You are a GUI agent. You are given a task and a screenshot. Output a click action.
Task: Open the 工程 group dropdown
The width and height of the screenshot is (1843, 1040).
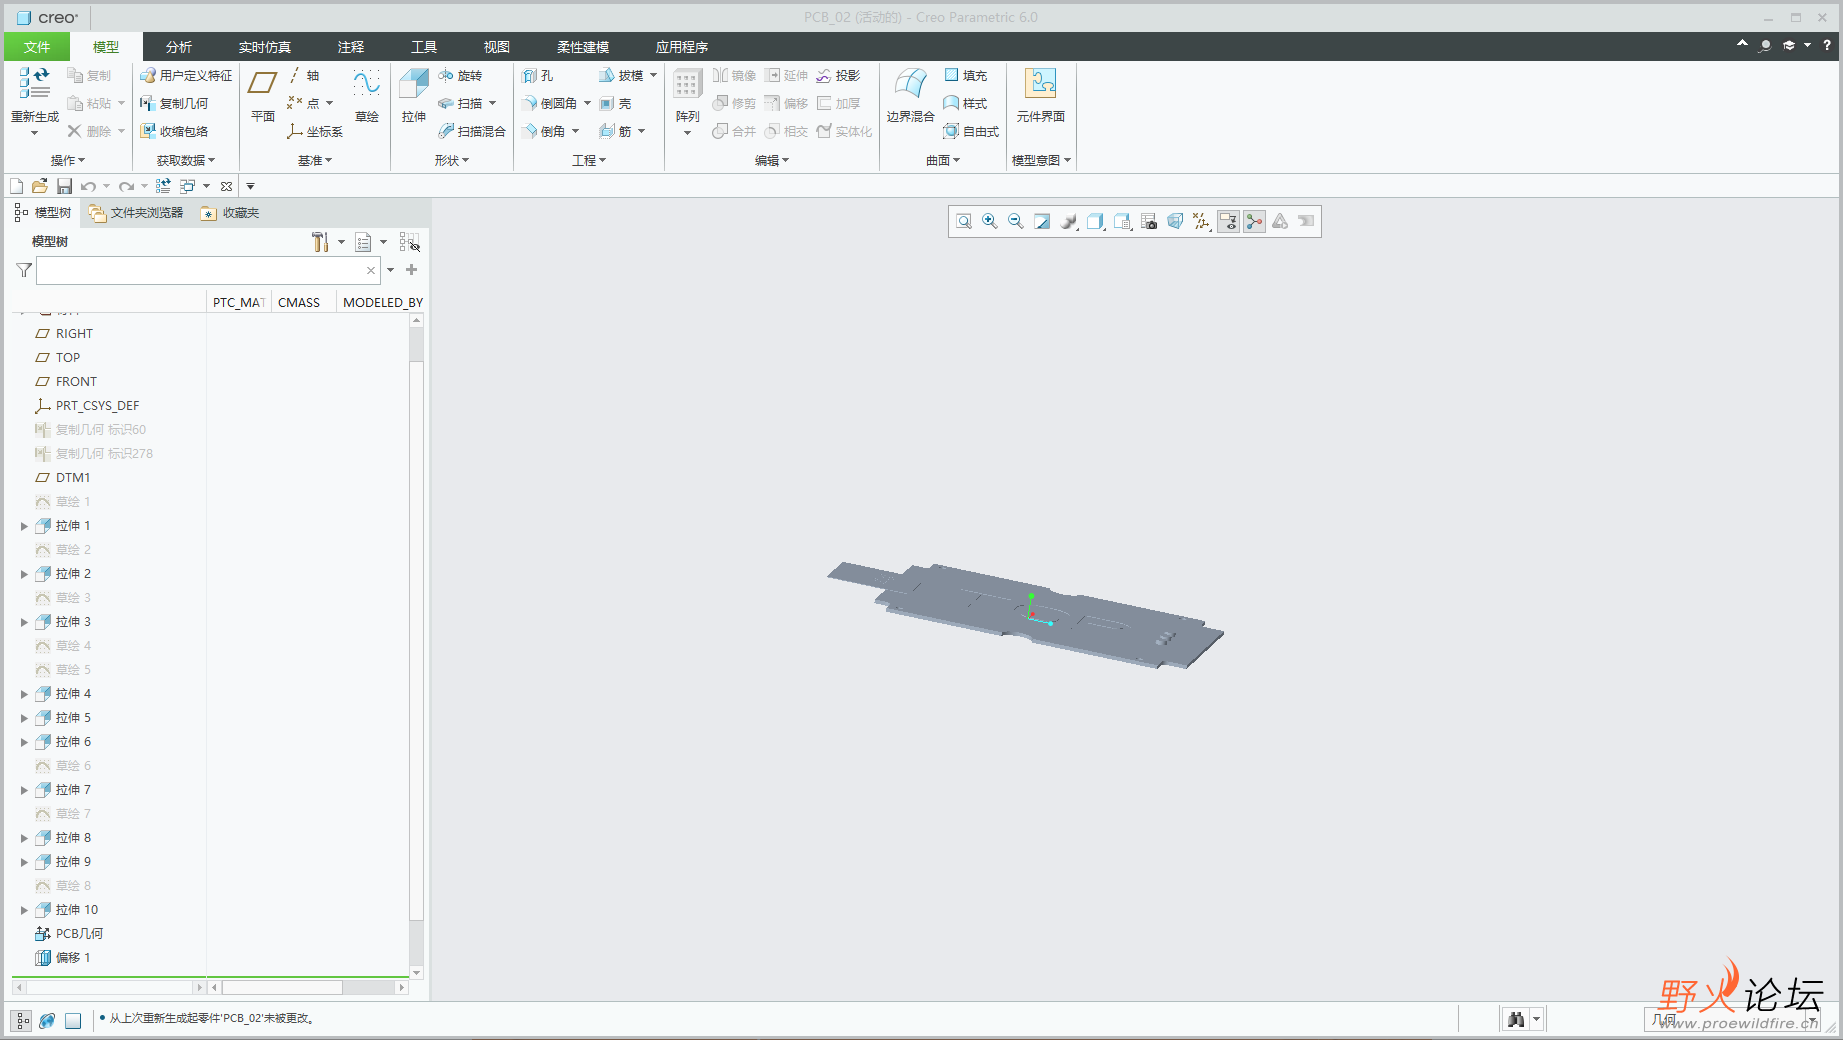click(589, 160)
